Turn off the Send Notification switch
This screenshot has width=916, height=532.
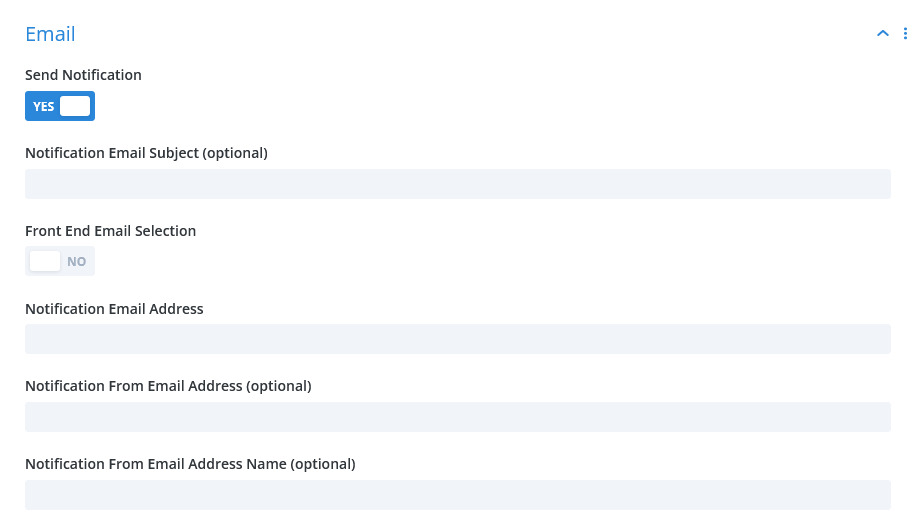tap(60, 106)
